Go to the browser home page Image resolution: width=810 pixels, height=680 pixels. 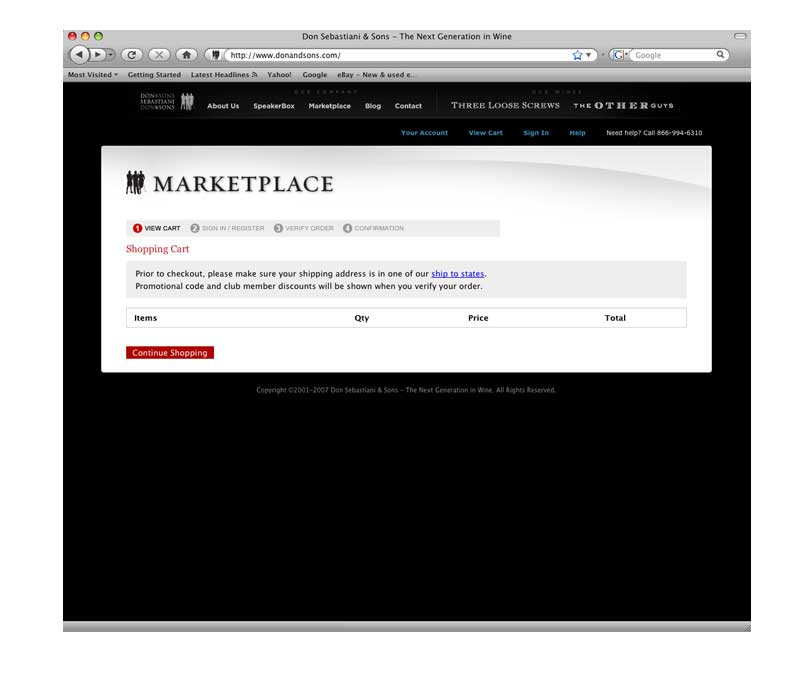pyautogui.click(x=184, y=54)
